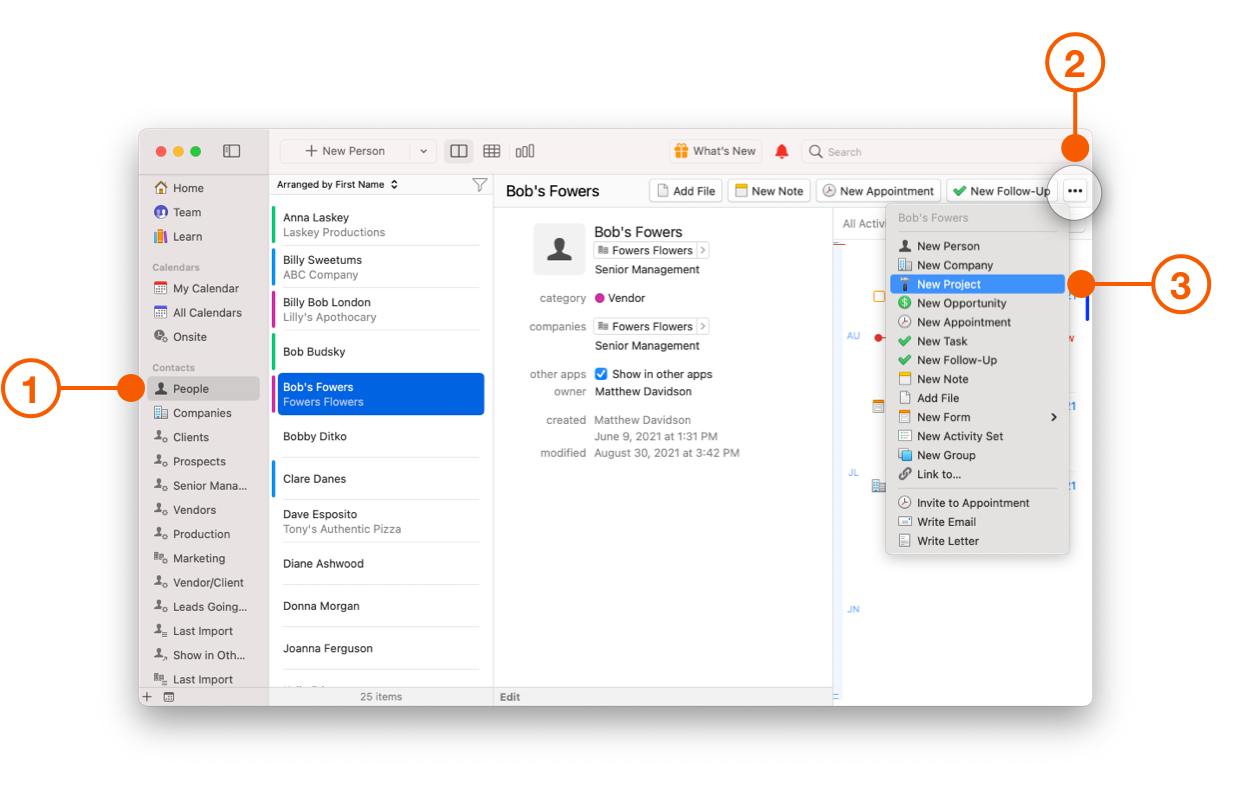
Task: Open the What's New gift button
Action: [x=715, y=151]
